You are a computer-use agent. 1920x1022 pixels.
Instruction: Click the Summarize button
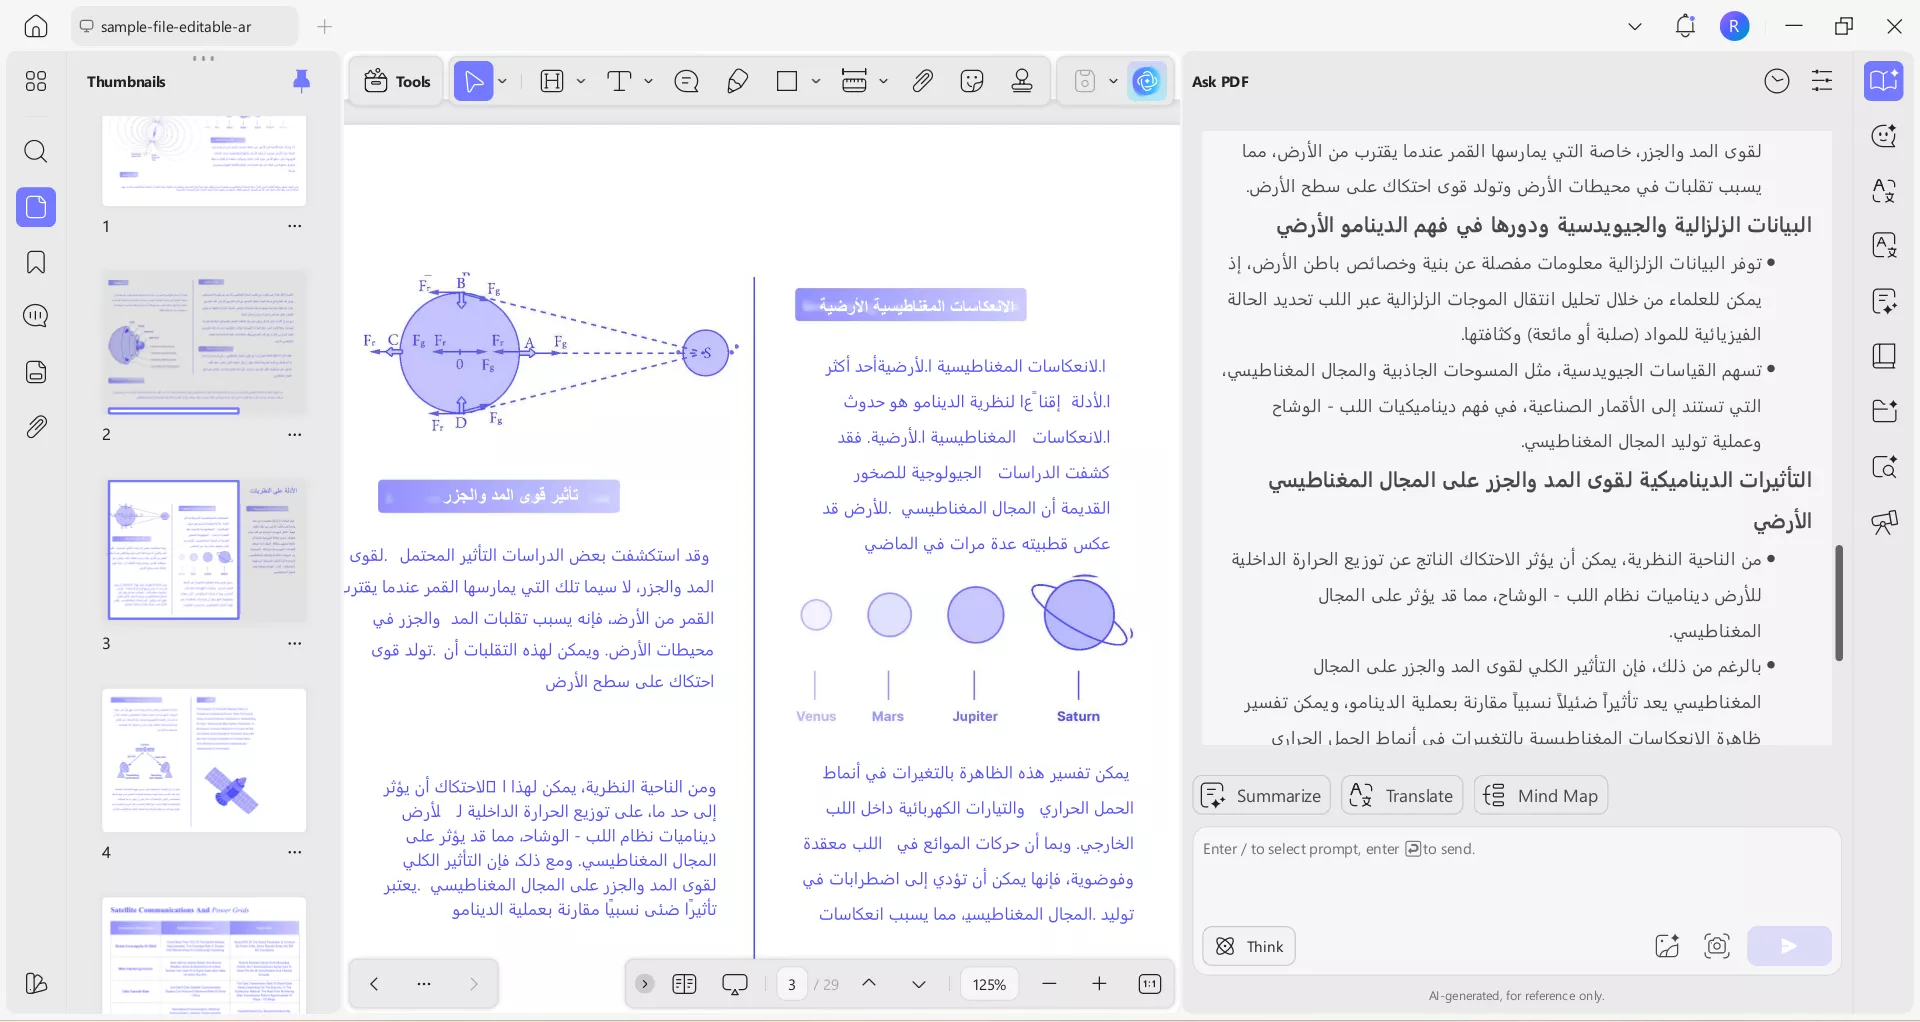(x=1261, y=795)
